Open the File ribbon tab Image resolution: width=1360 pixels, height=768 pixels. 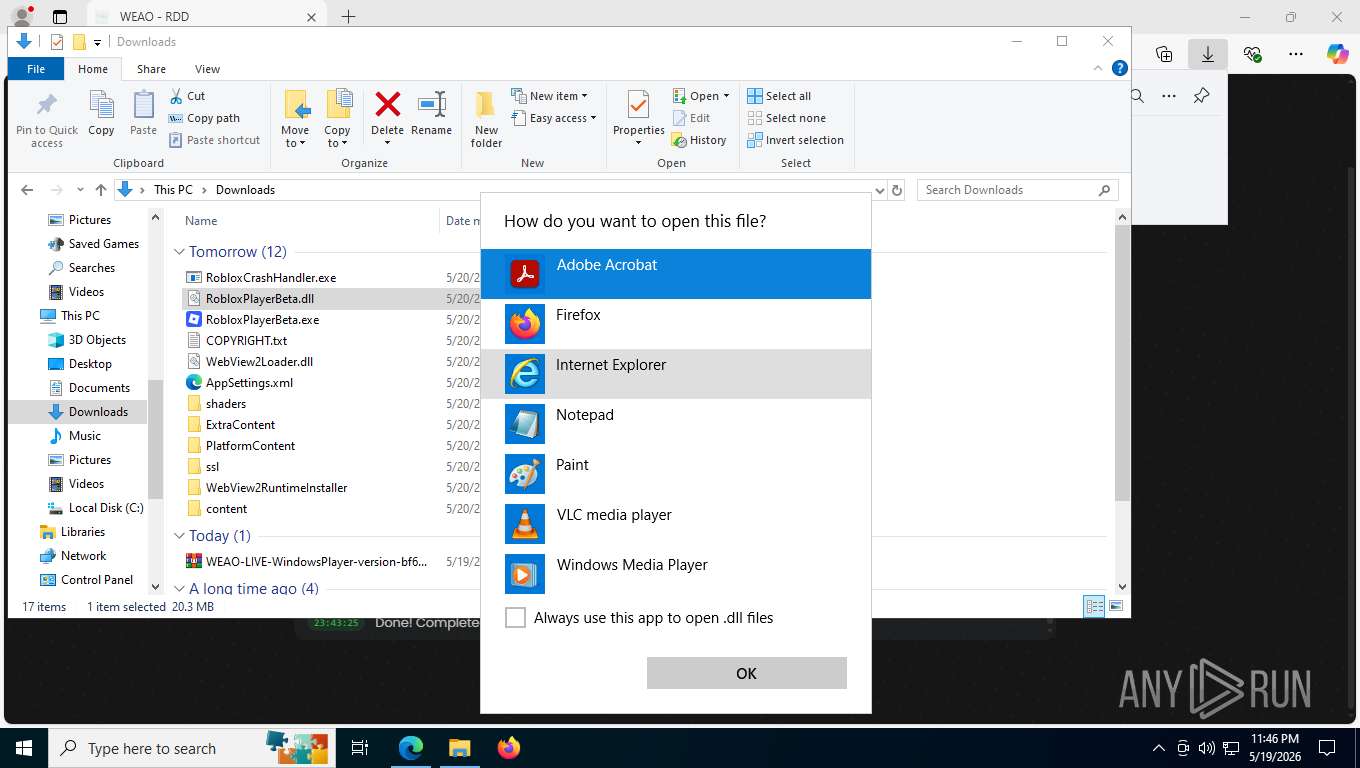[36, 69]
